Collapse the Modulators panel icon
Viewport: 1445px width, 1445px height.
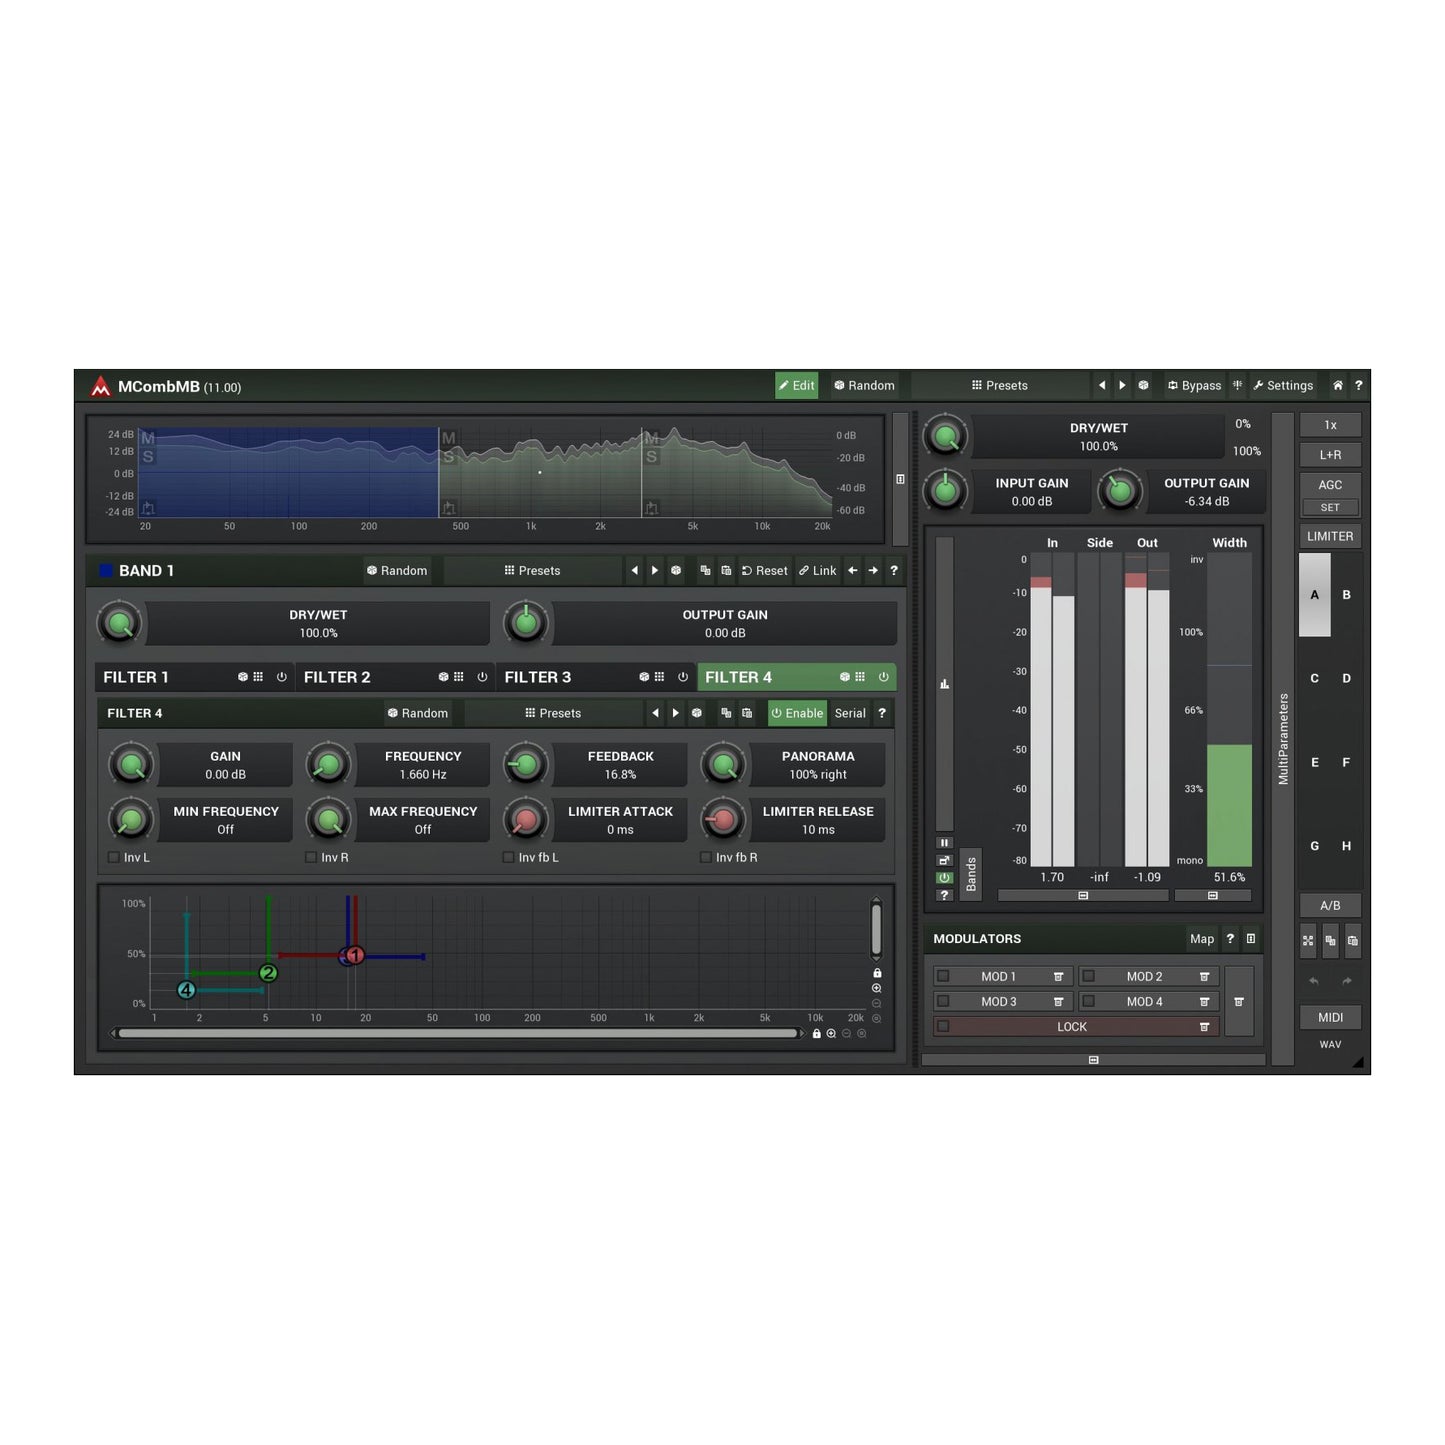tap(1251, 938)
